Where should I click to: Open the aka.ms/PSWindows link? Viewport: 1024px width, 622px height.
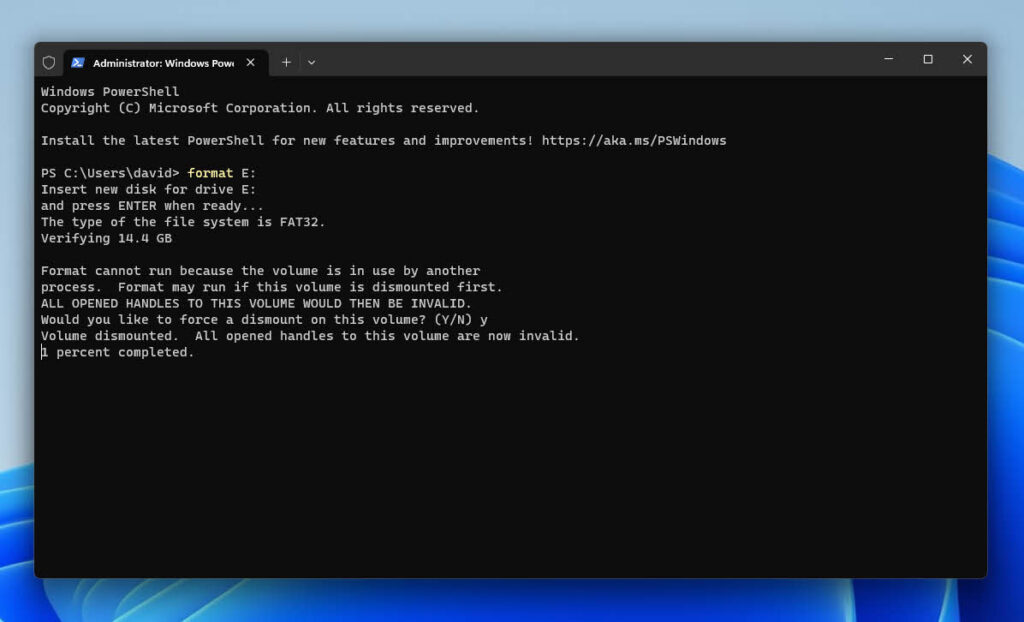tap(633, 141)
